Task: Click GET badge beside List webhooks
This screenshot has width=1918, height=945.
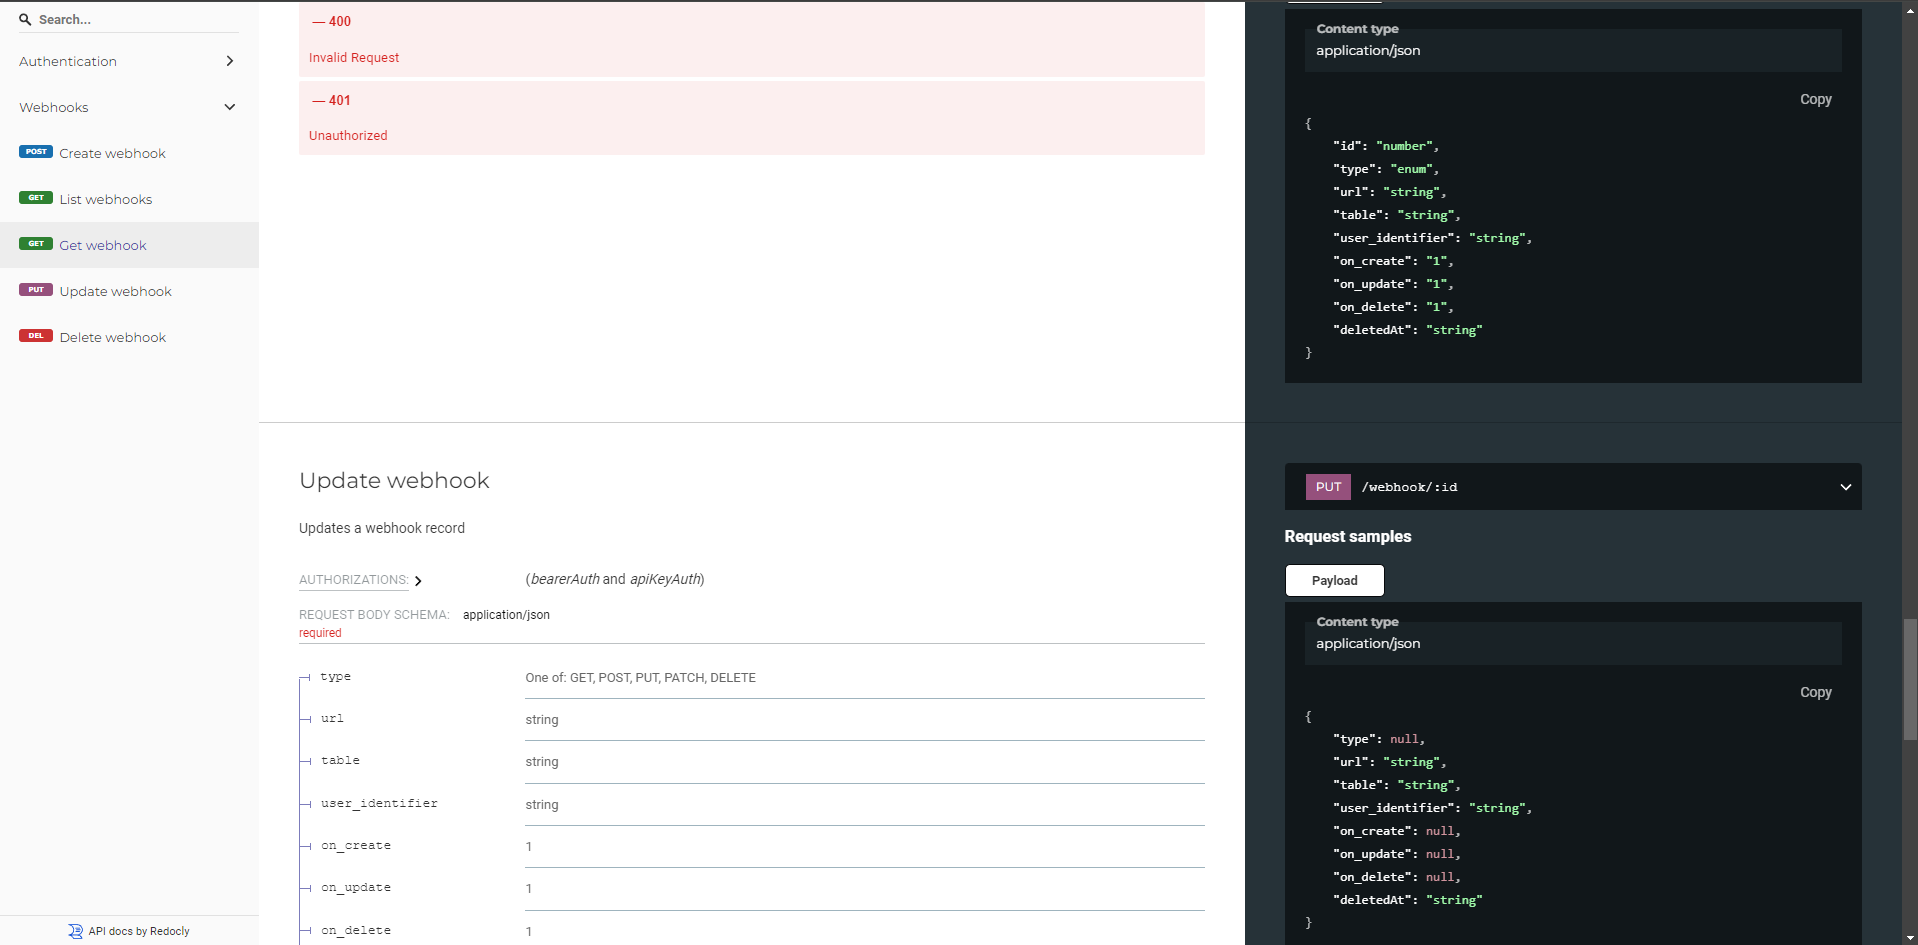Action: [x=36, y=198]
